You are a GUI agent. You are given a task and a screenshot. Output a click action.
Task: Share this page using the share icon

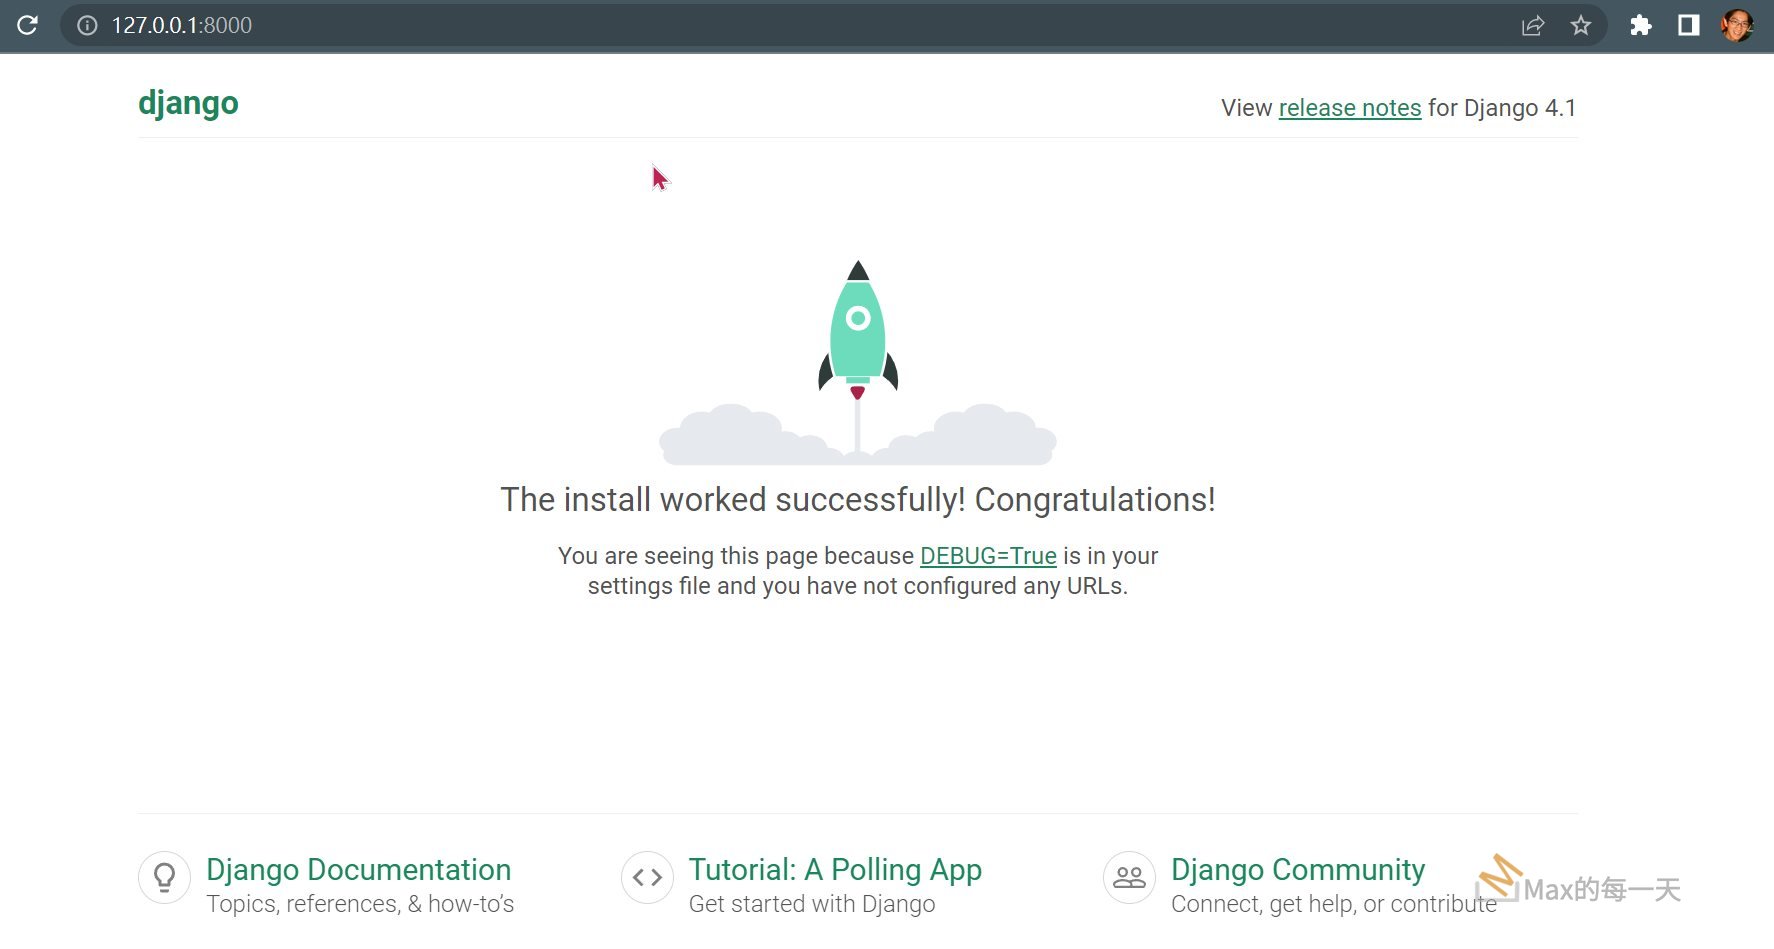[1532, 25]
